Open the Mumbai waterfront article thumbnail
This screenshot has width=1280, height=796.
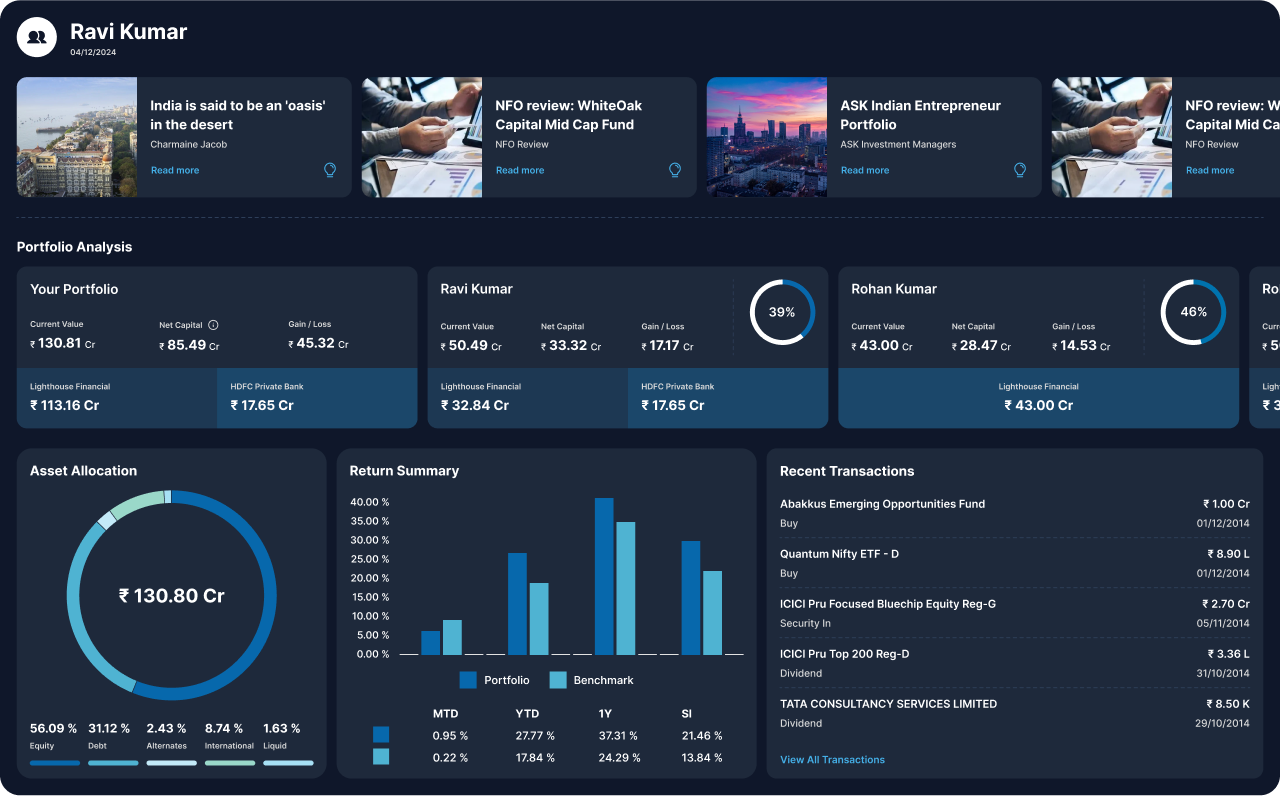pos(77,137)
